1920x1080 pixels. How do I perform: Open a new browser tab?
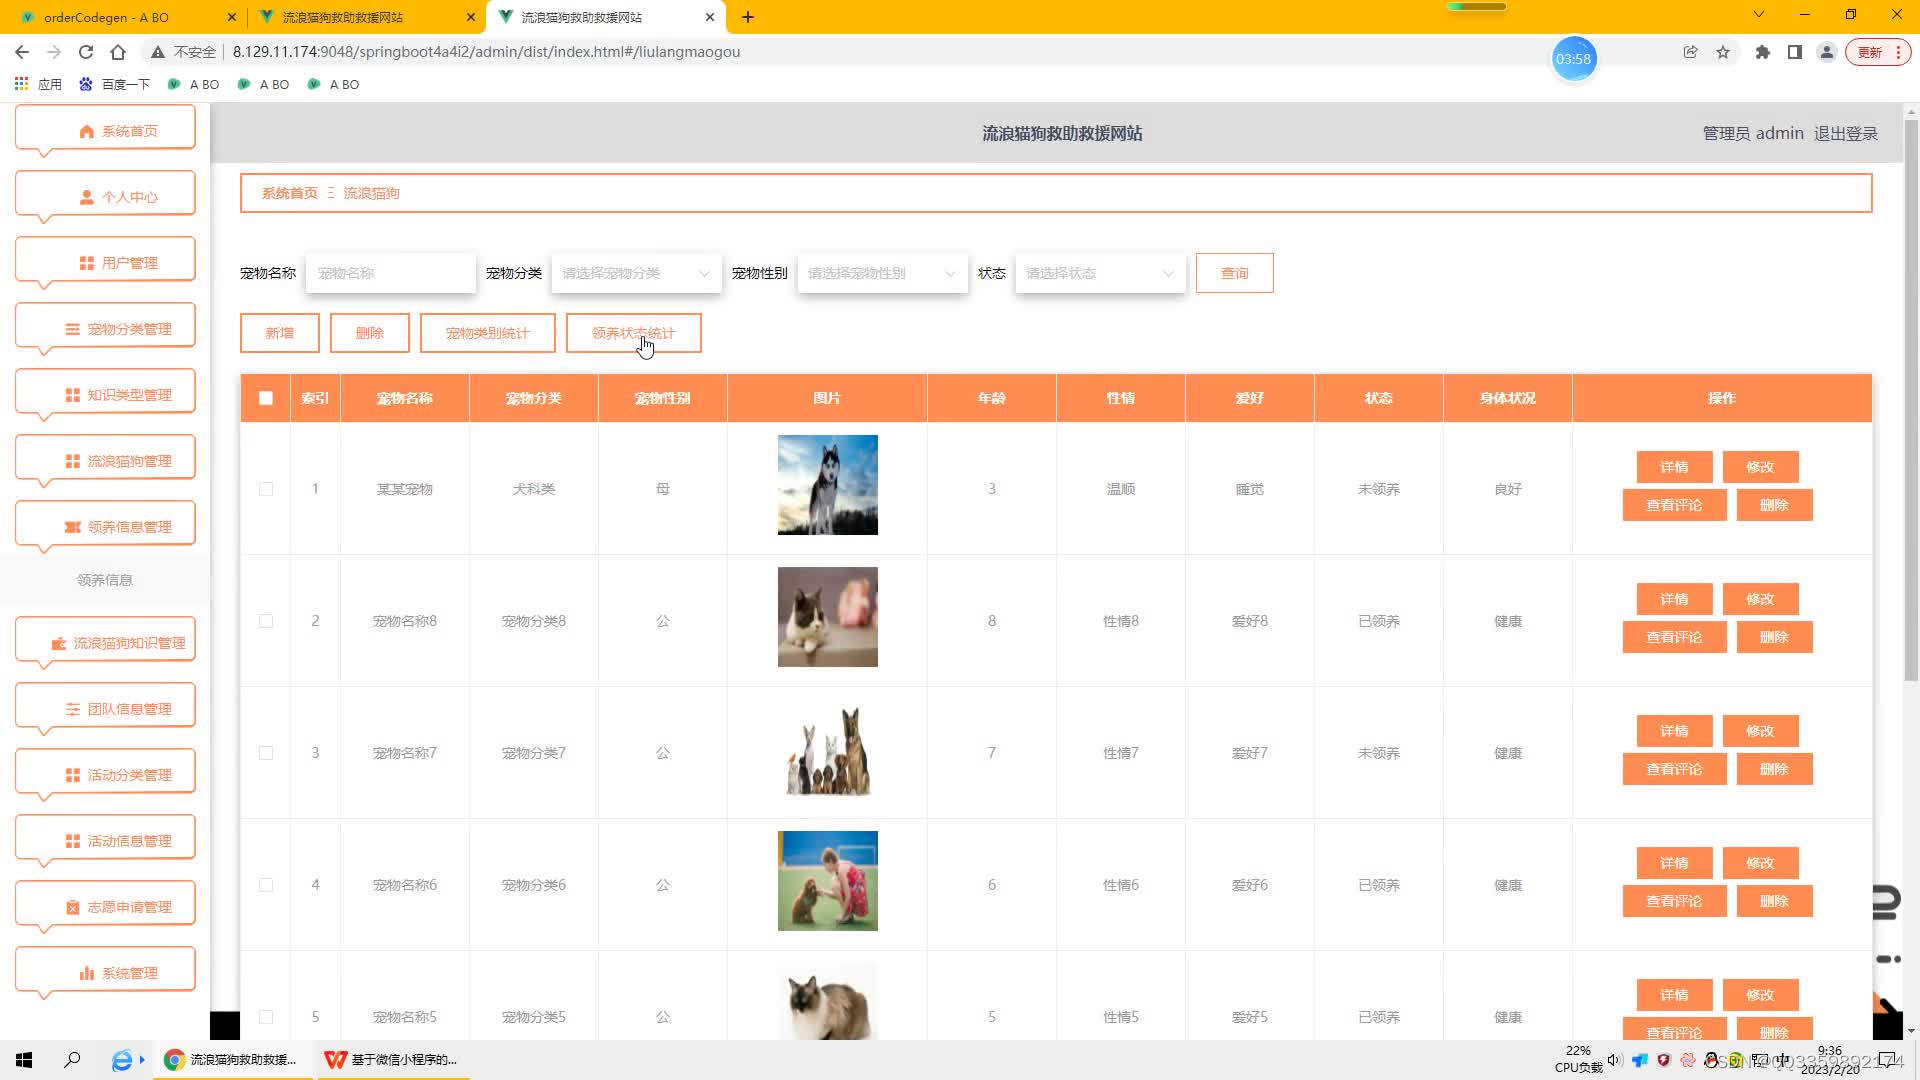tap(748, 17)
